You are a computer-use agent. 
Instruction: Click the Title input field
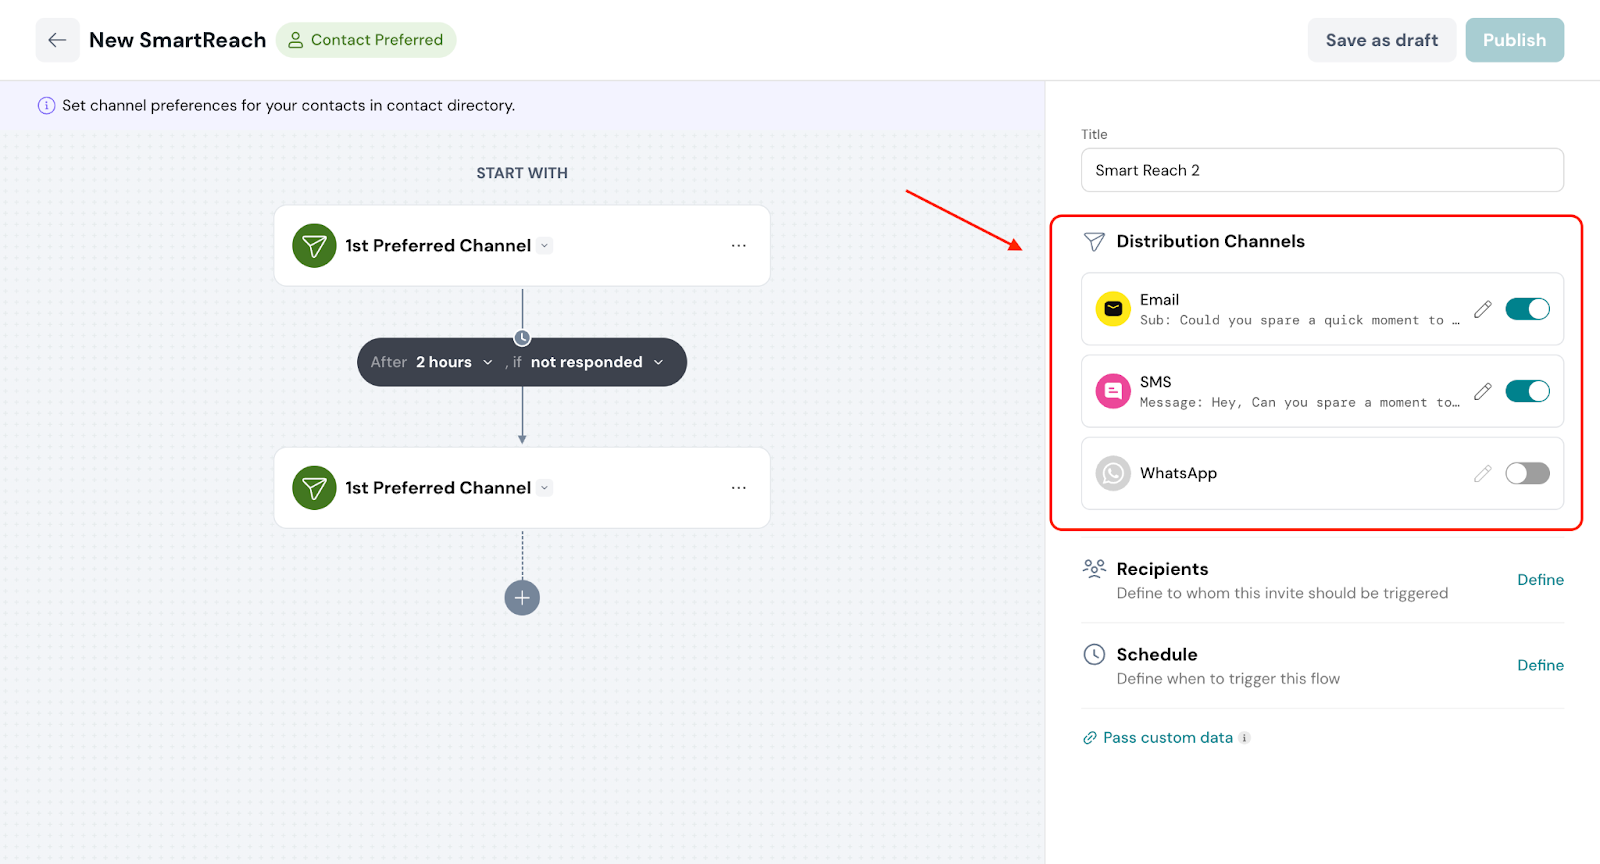pyautogui.click(x=1321, y=170)
